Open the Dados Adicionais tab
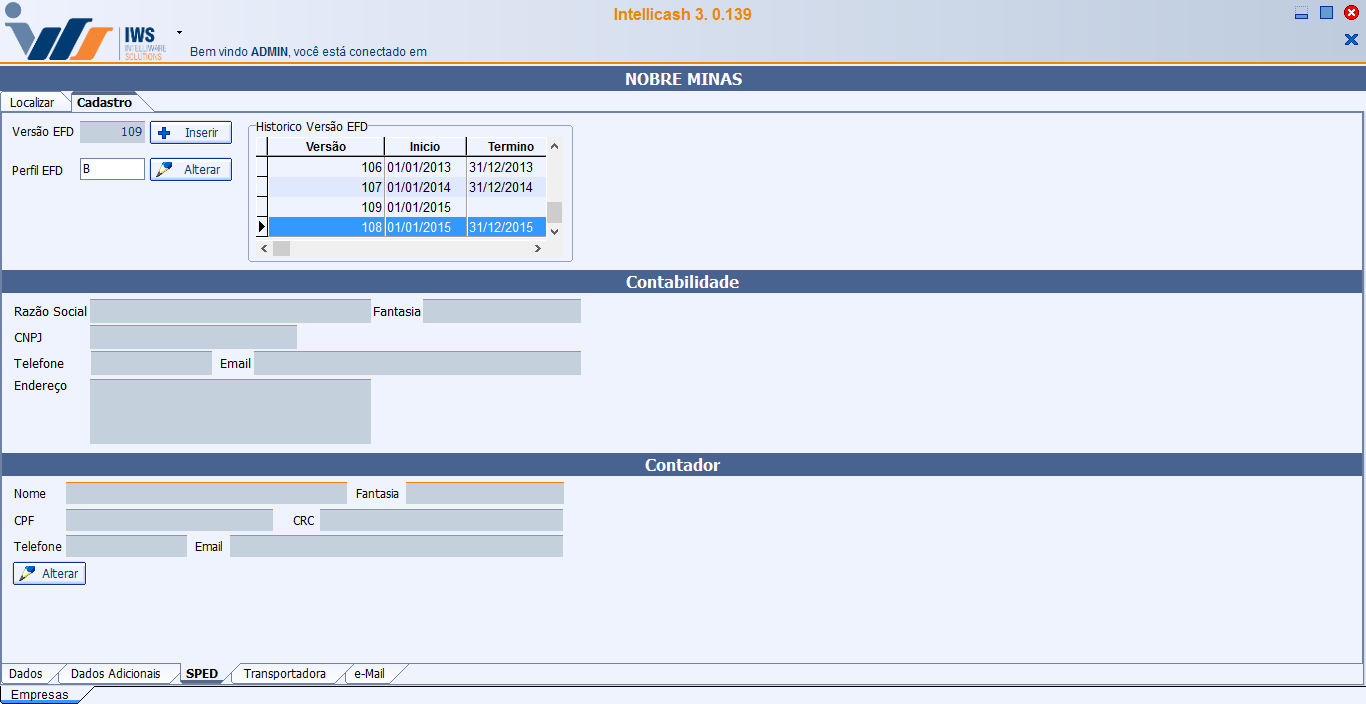 [x=116, y=674]
